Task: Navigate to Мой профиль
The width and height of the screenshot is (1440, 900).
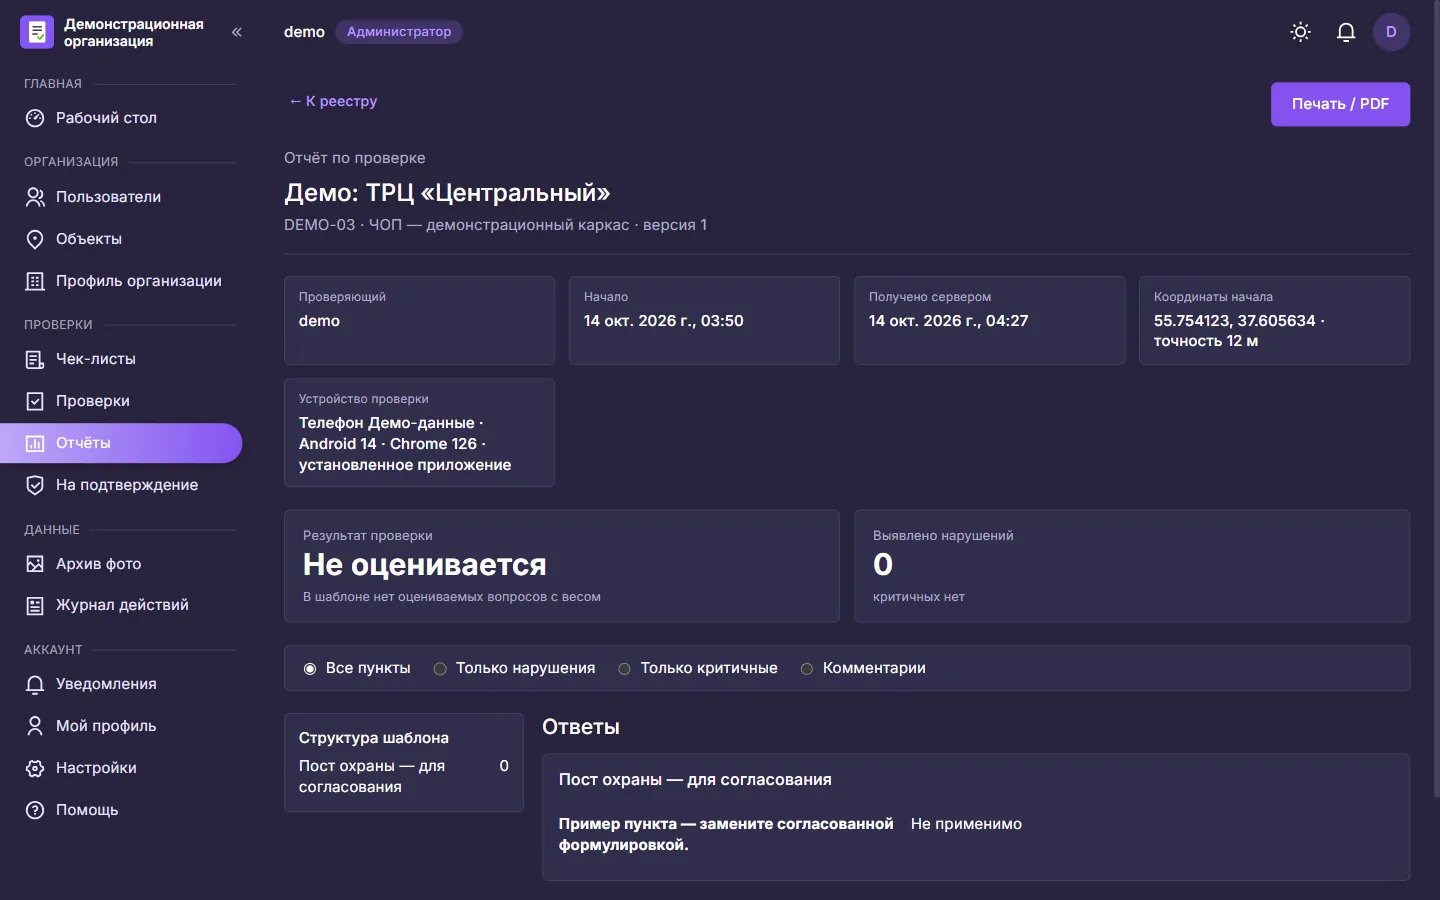Action: pos(121,726)
